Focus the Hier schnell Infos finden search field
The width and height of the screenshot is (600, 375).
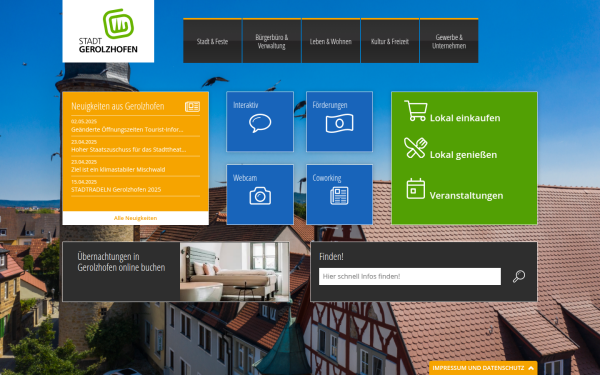pyautogui.click(x=410, y=276)
